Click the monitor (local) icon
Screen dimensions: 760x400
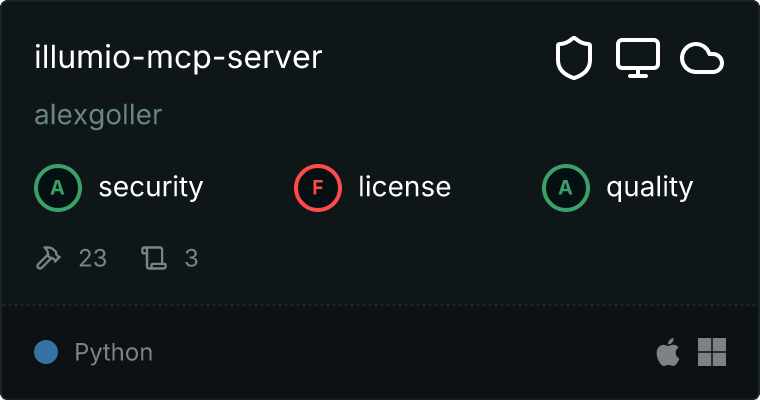(x=638, y=59)
